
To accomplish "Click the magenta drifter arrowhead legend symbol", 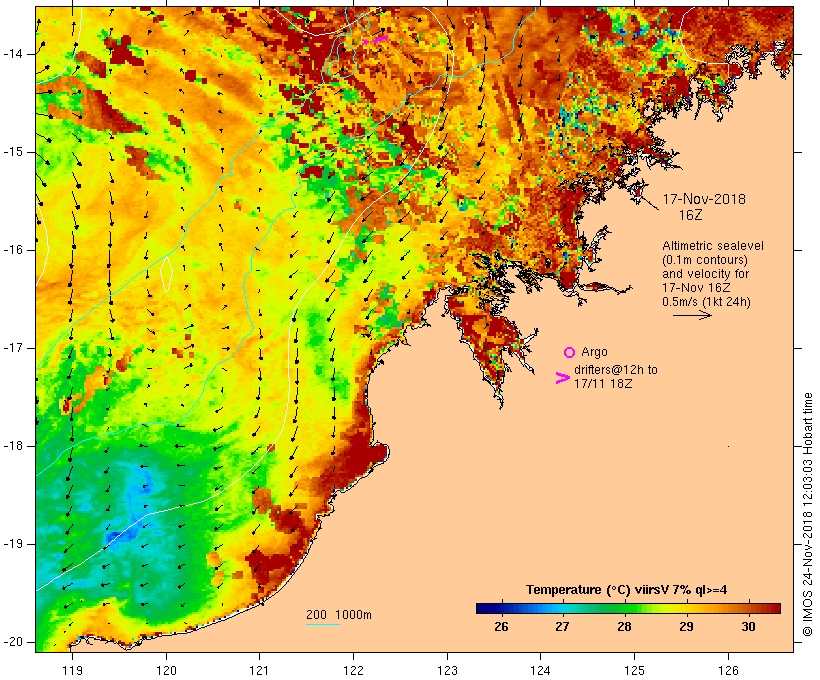I will point(562,378).
